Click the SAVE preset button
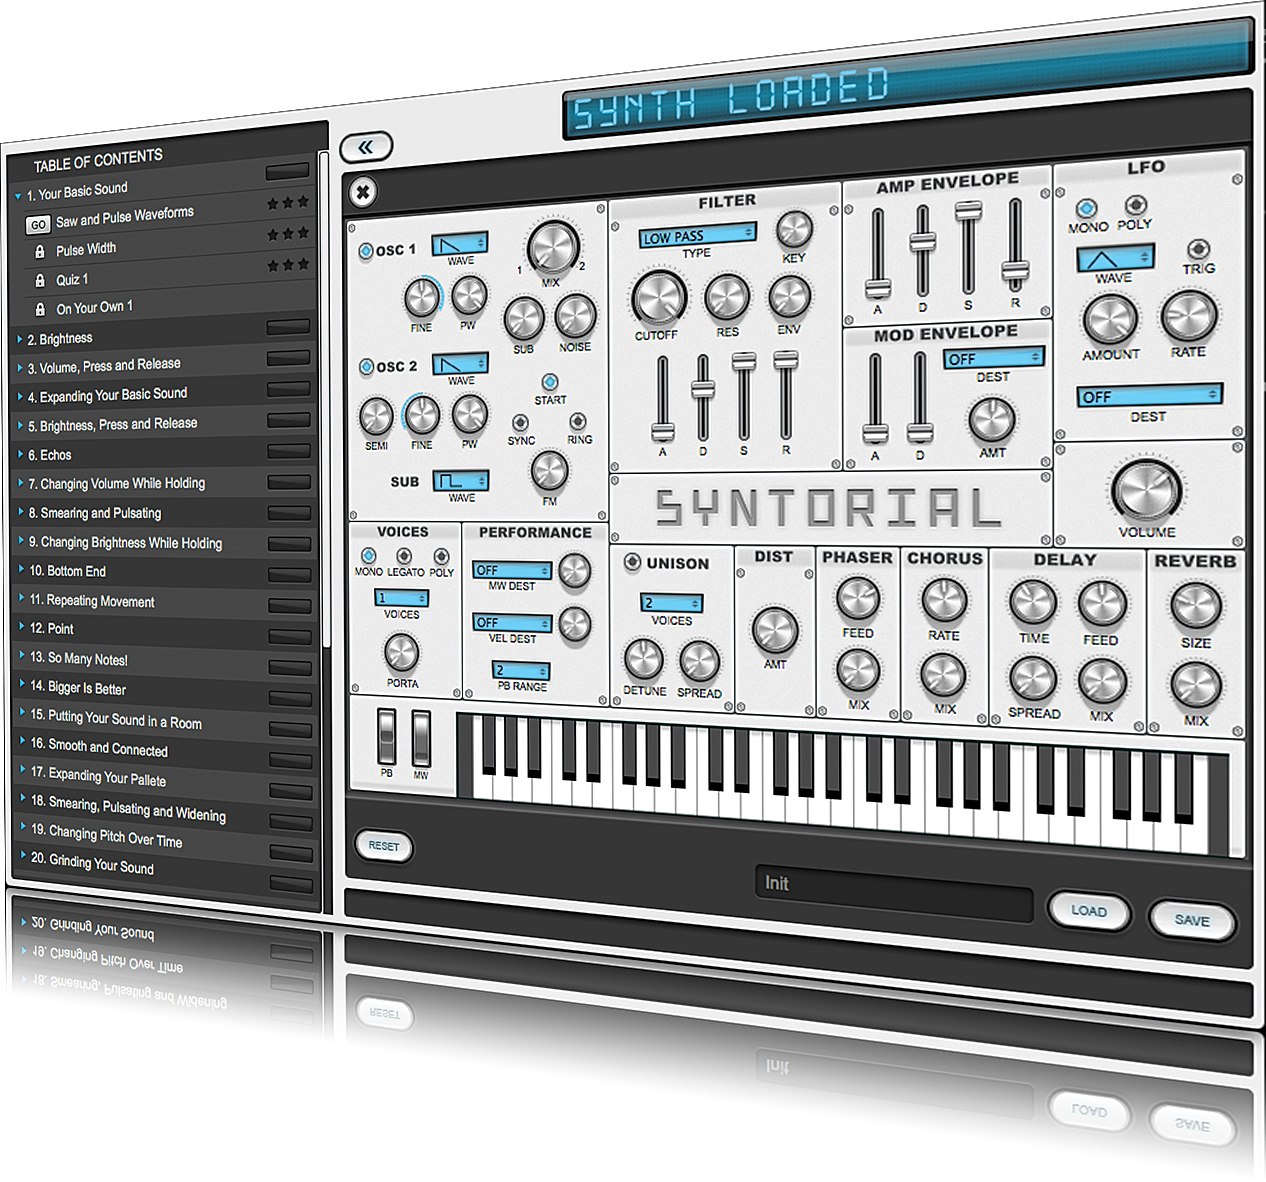The image size is (1266, 1182). tap(1192, 920)
